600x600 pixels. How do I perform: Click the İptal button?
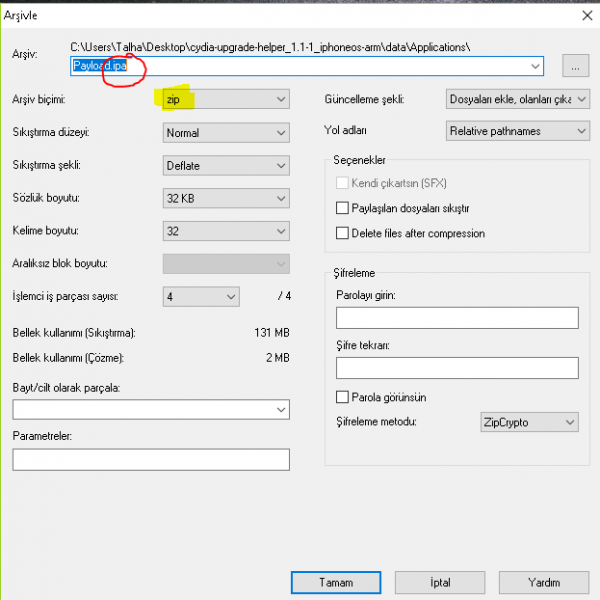(x=439, y=581)
